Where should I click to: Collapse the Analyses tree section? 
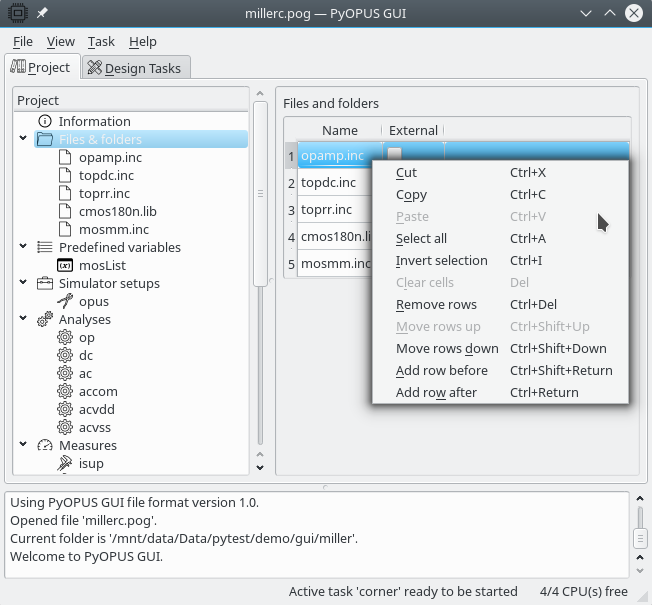point(23,319)
